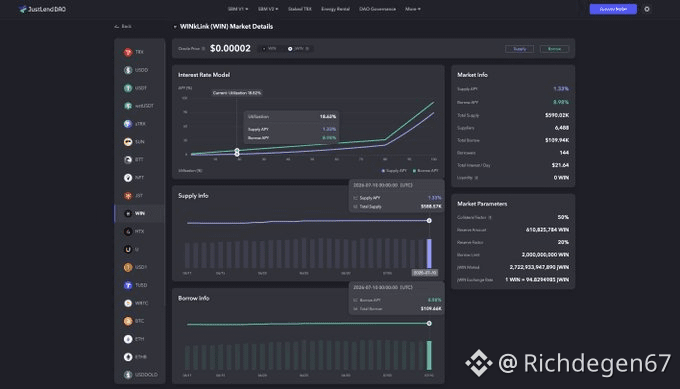Open DAO Governance menu item

coord(377,9)
